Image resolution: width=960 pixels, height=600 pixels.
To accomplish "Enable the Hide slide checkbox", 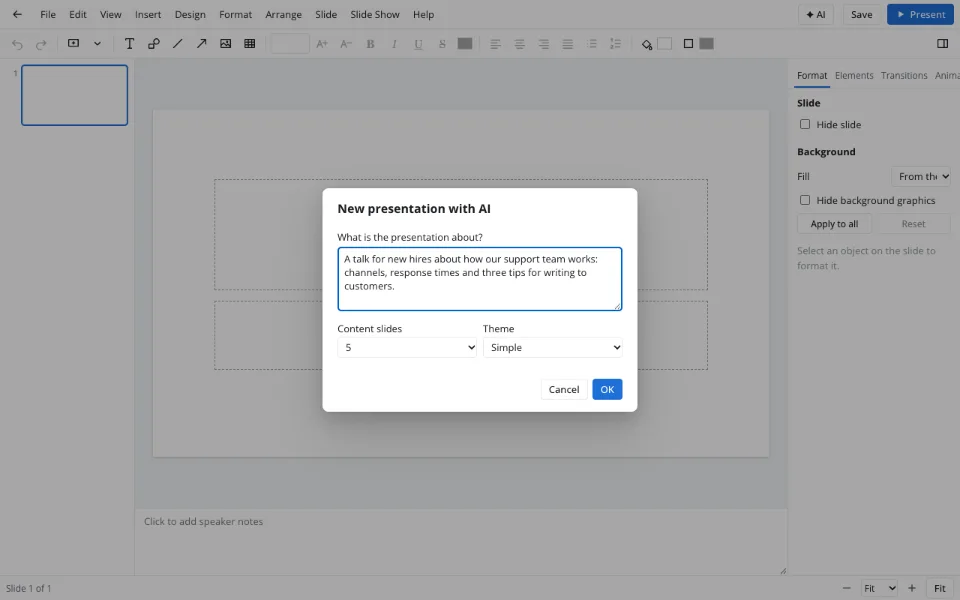I will (805, 124).
